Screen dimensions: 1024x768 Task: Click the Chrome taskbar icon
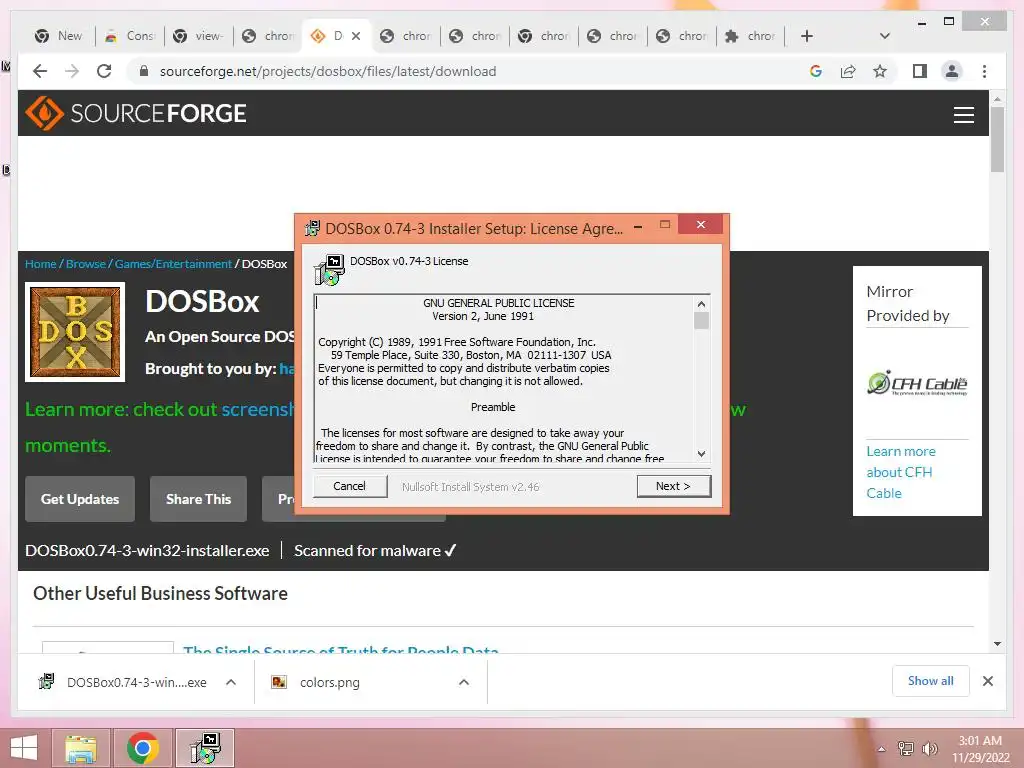(x=143, y=748)
